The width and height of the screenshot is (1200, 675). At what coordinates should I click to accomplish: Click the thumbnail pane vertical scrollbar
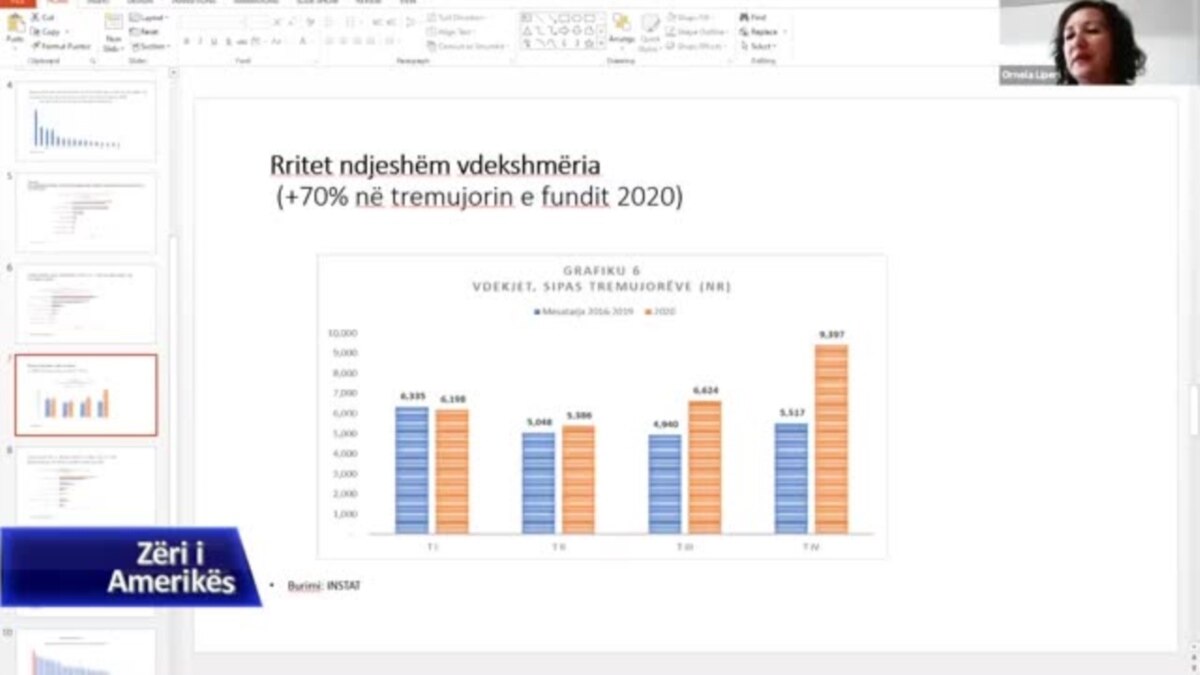pos(173,370)
